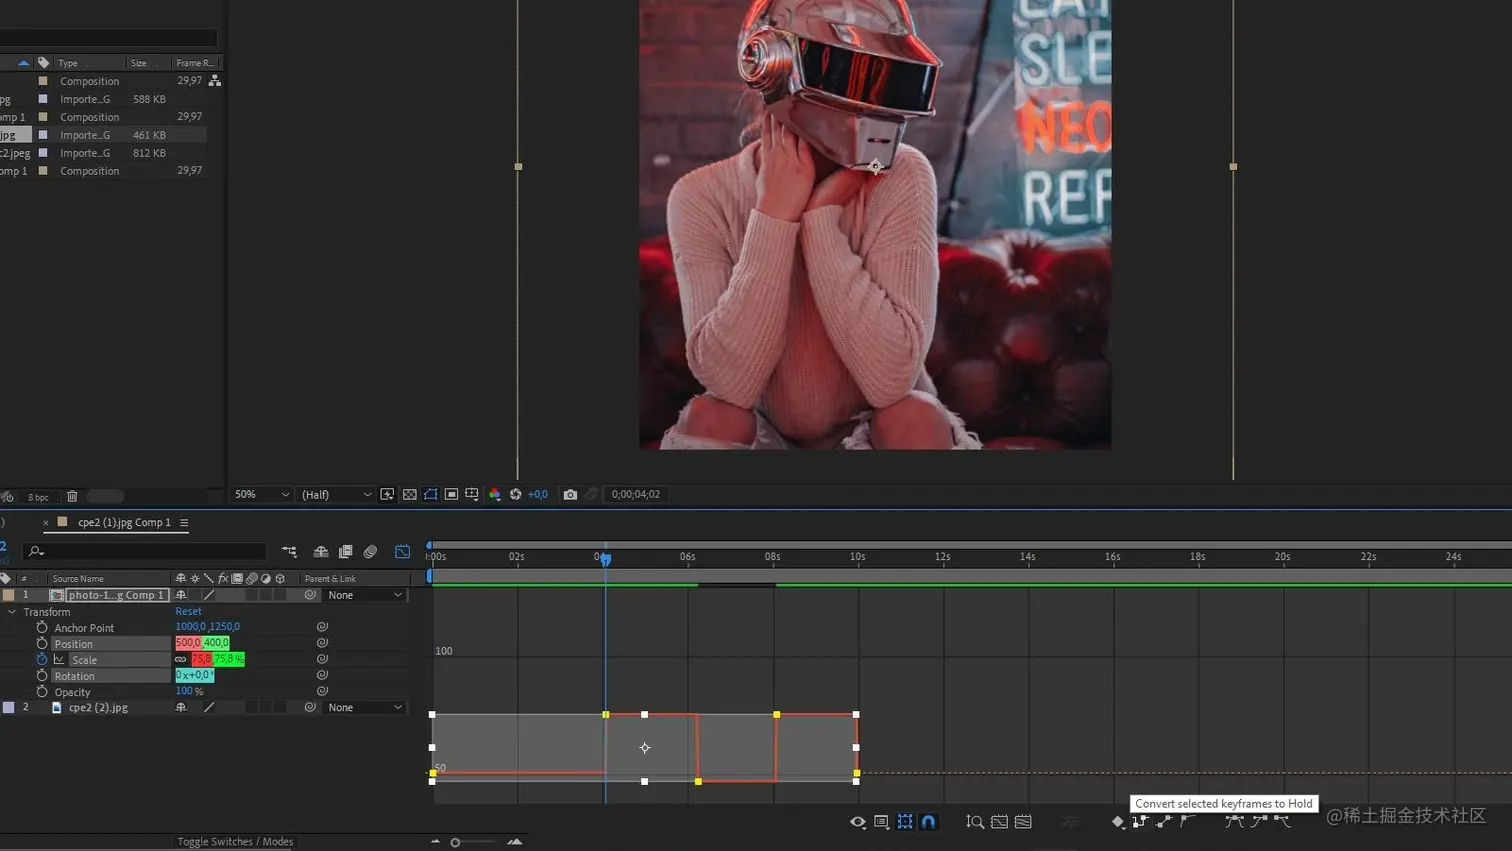This screenshot has height=851, width=1512.
Task: Toggle Opacity property stopwatch
Action: [x=42, y=691]
